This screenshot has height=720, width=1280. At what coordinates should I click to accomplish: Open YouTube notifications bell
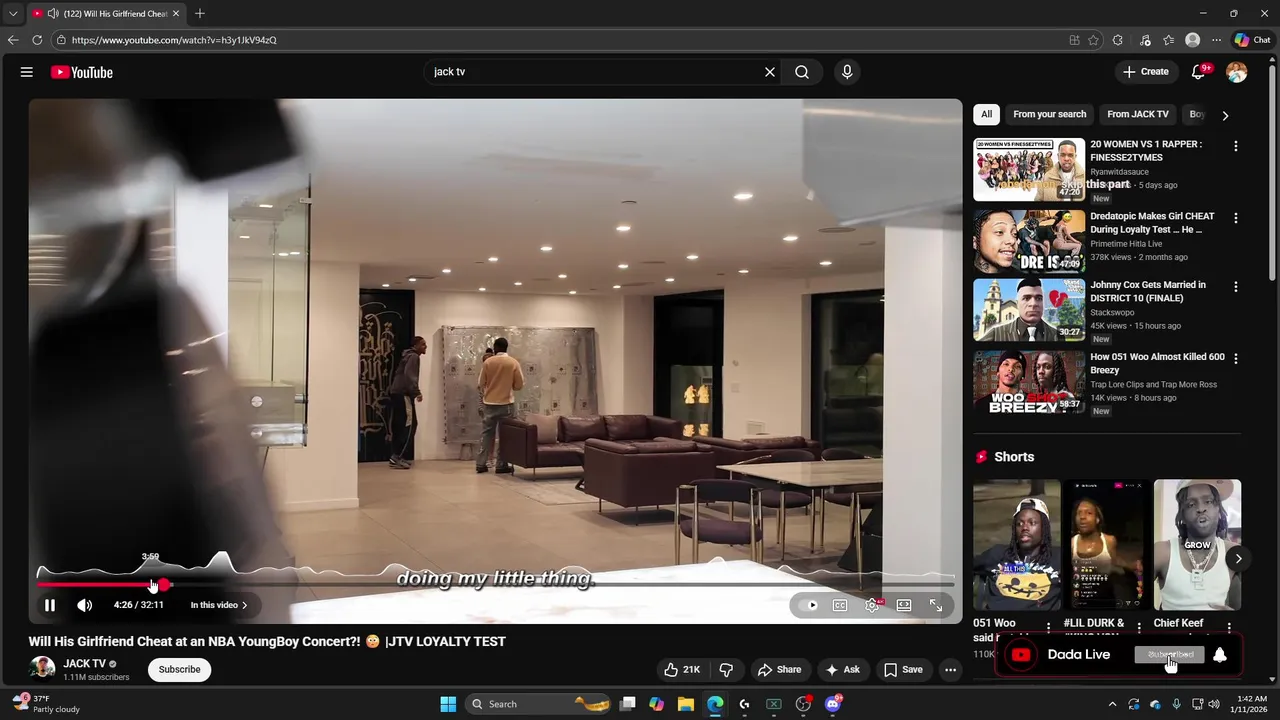click(x=1198, y=72)
